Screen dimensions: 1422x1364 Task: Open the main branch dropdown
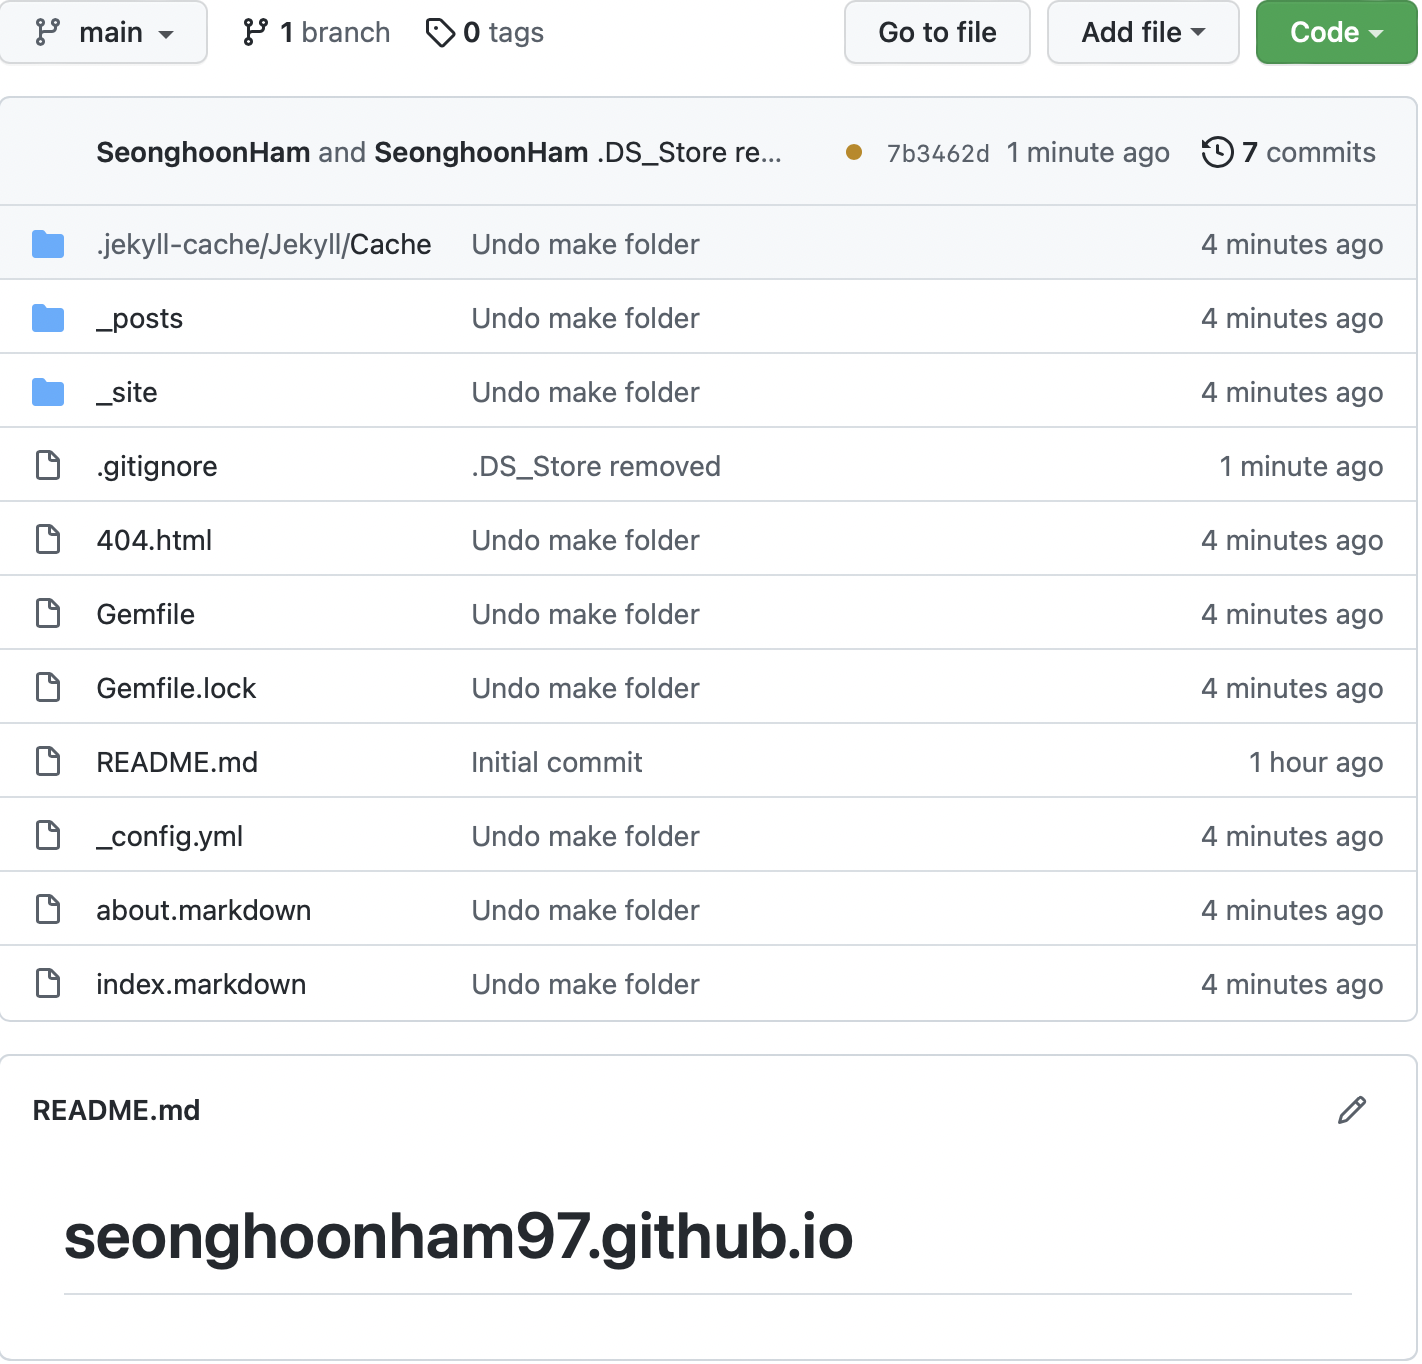(x=103, y=32)
